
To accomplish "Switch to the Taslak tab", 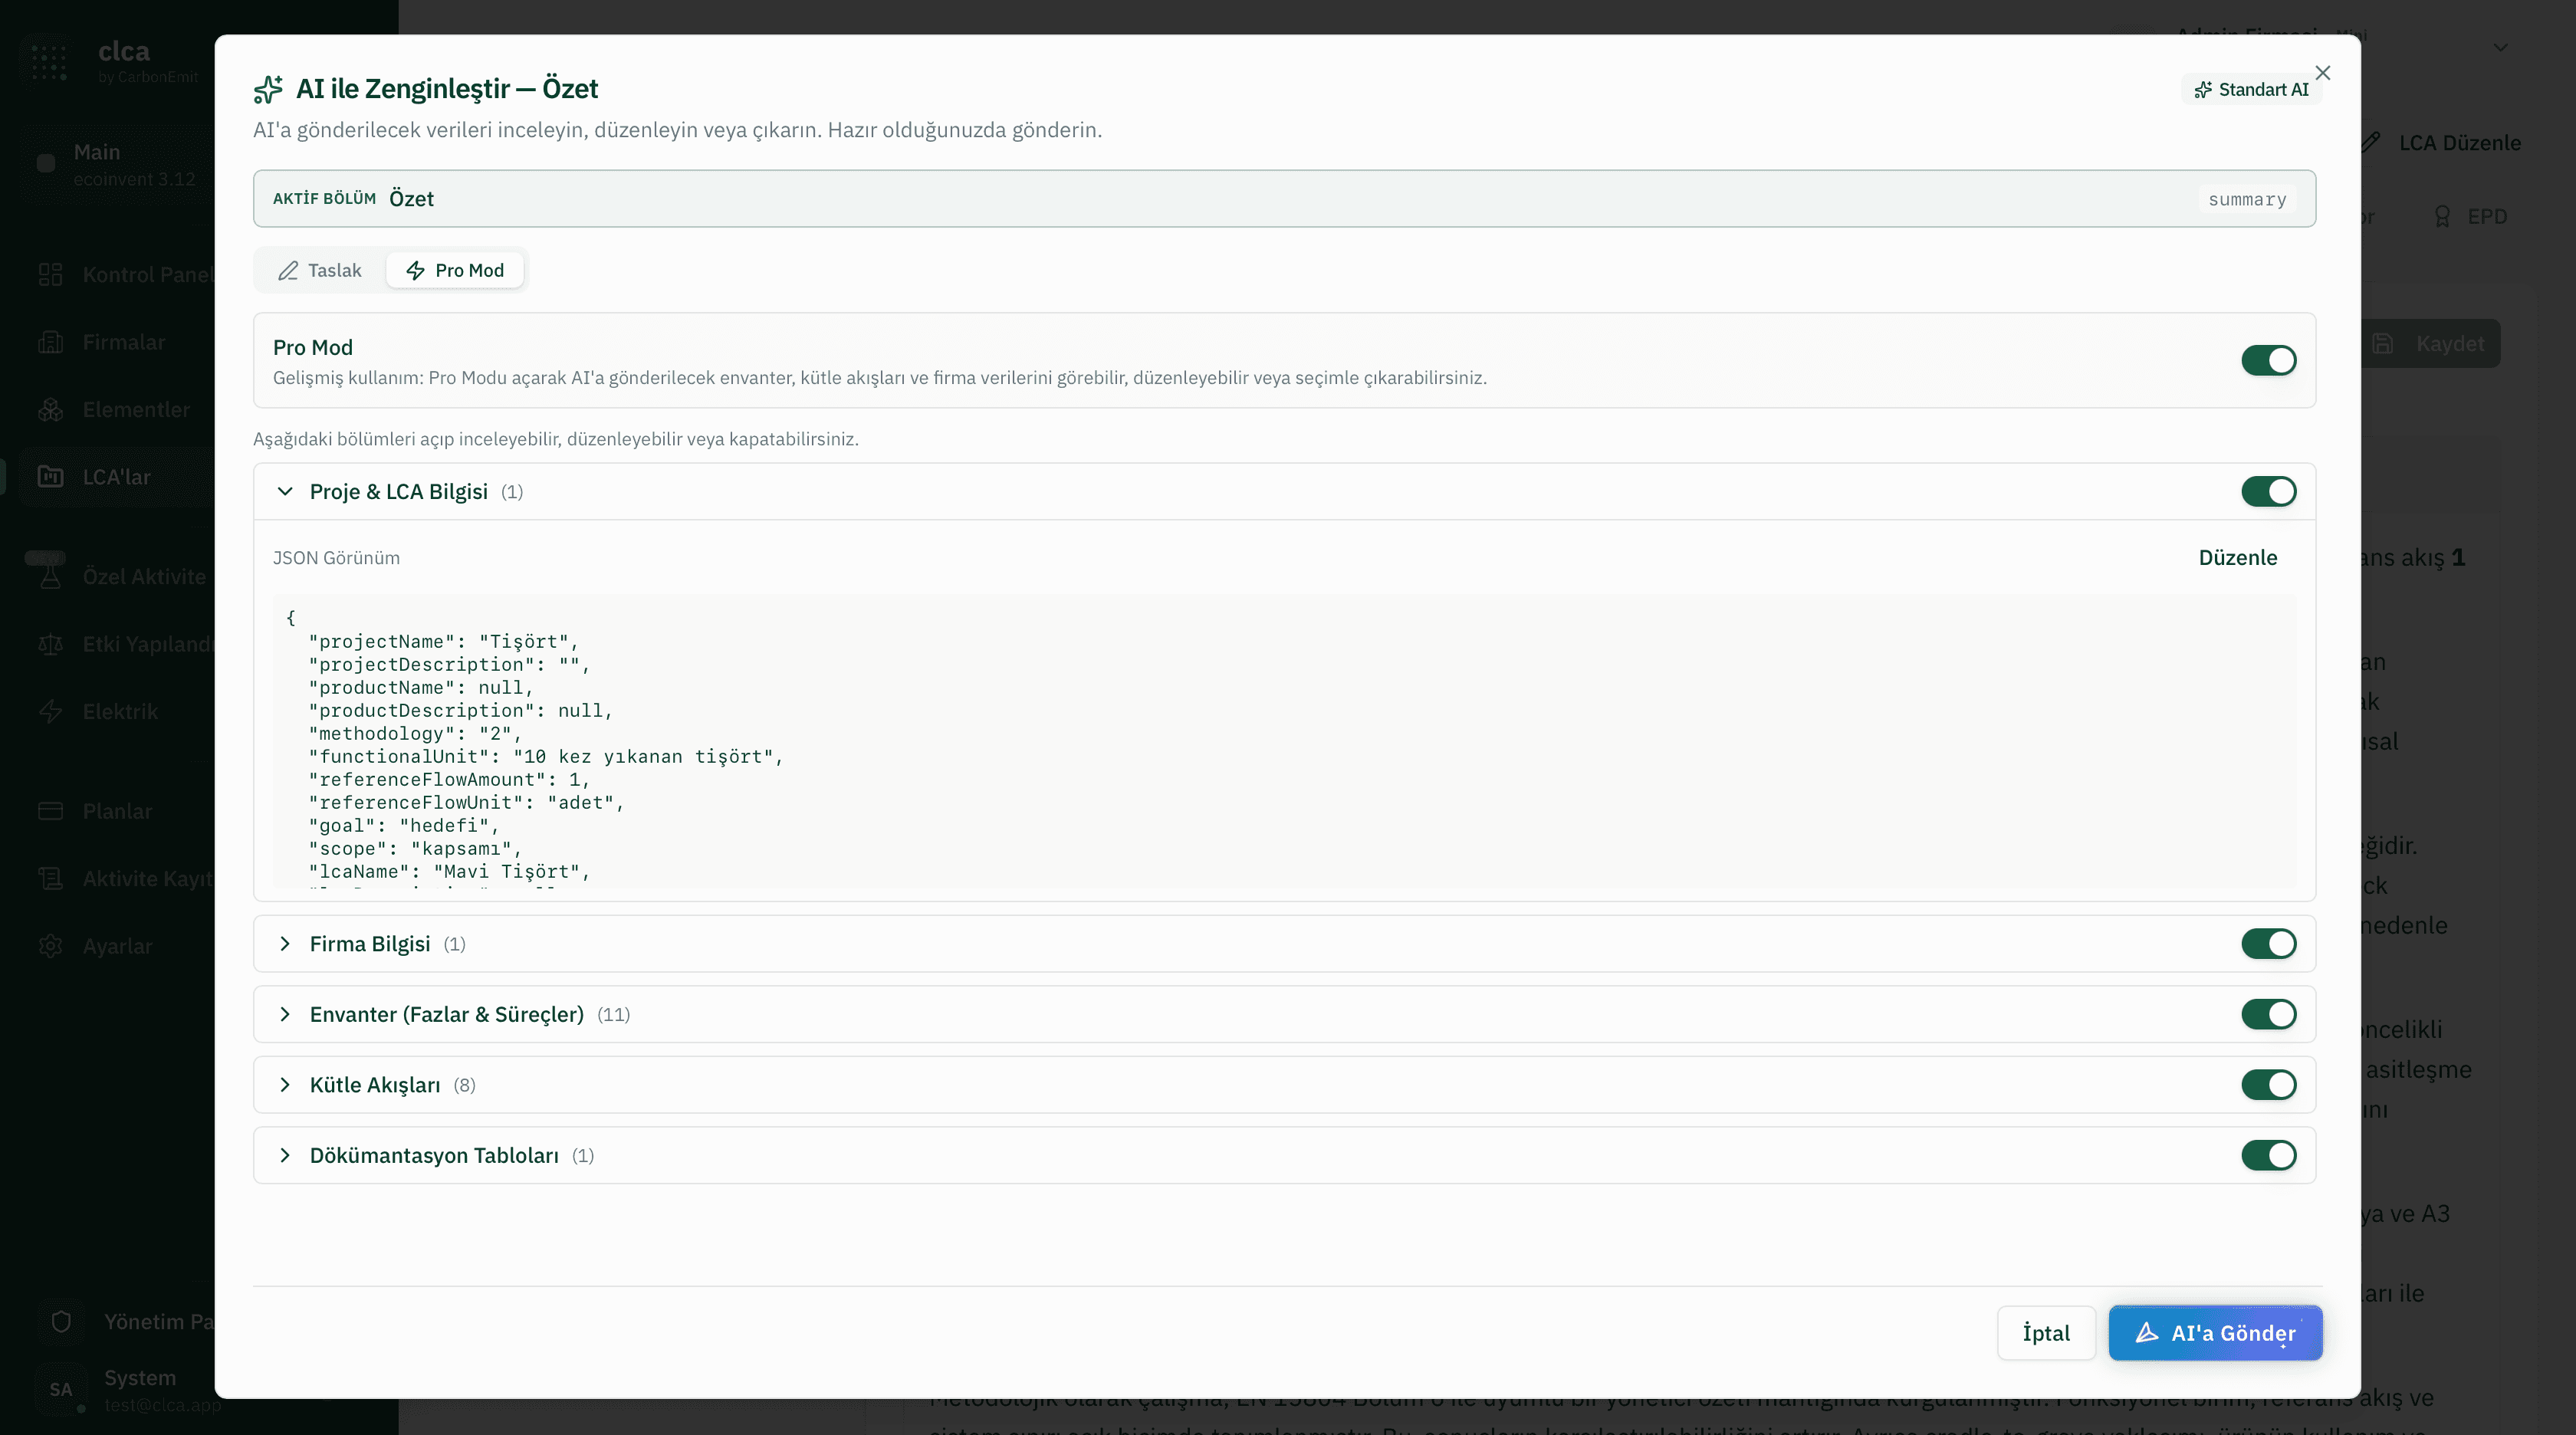I will (x=320, y=270).
